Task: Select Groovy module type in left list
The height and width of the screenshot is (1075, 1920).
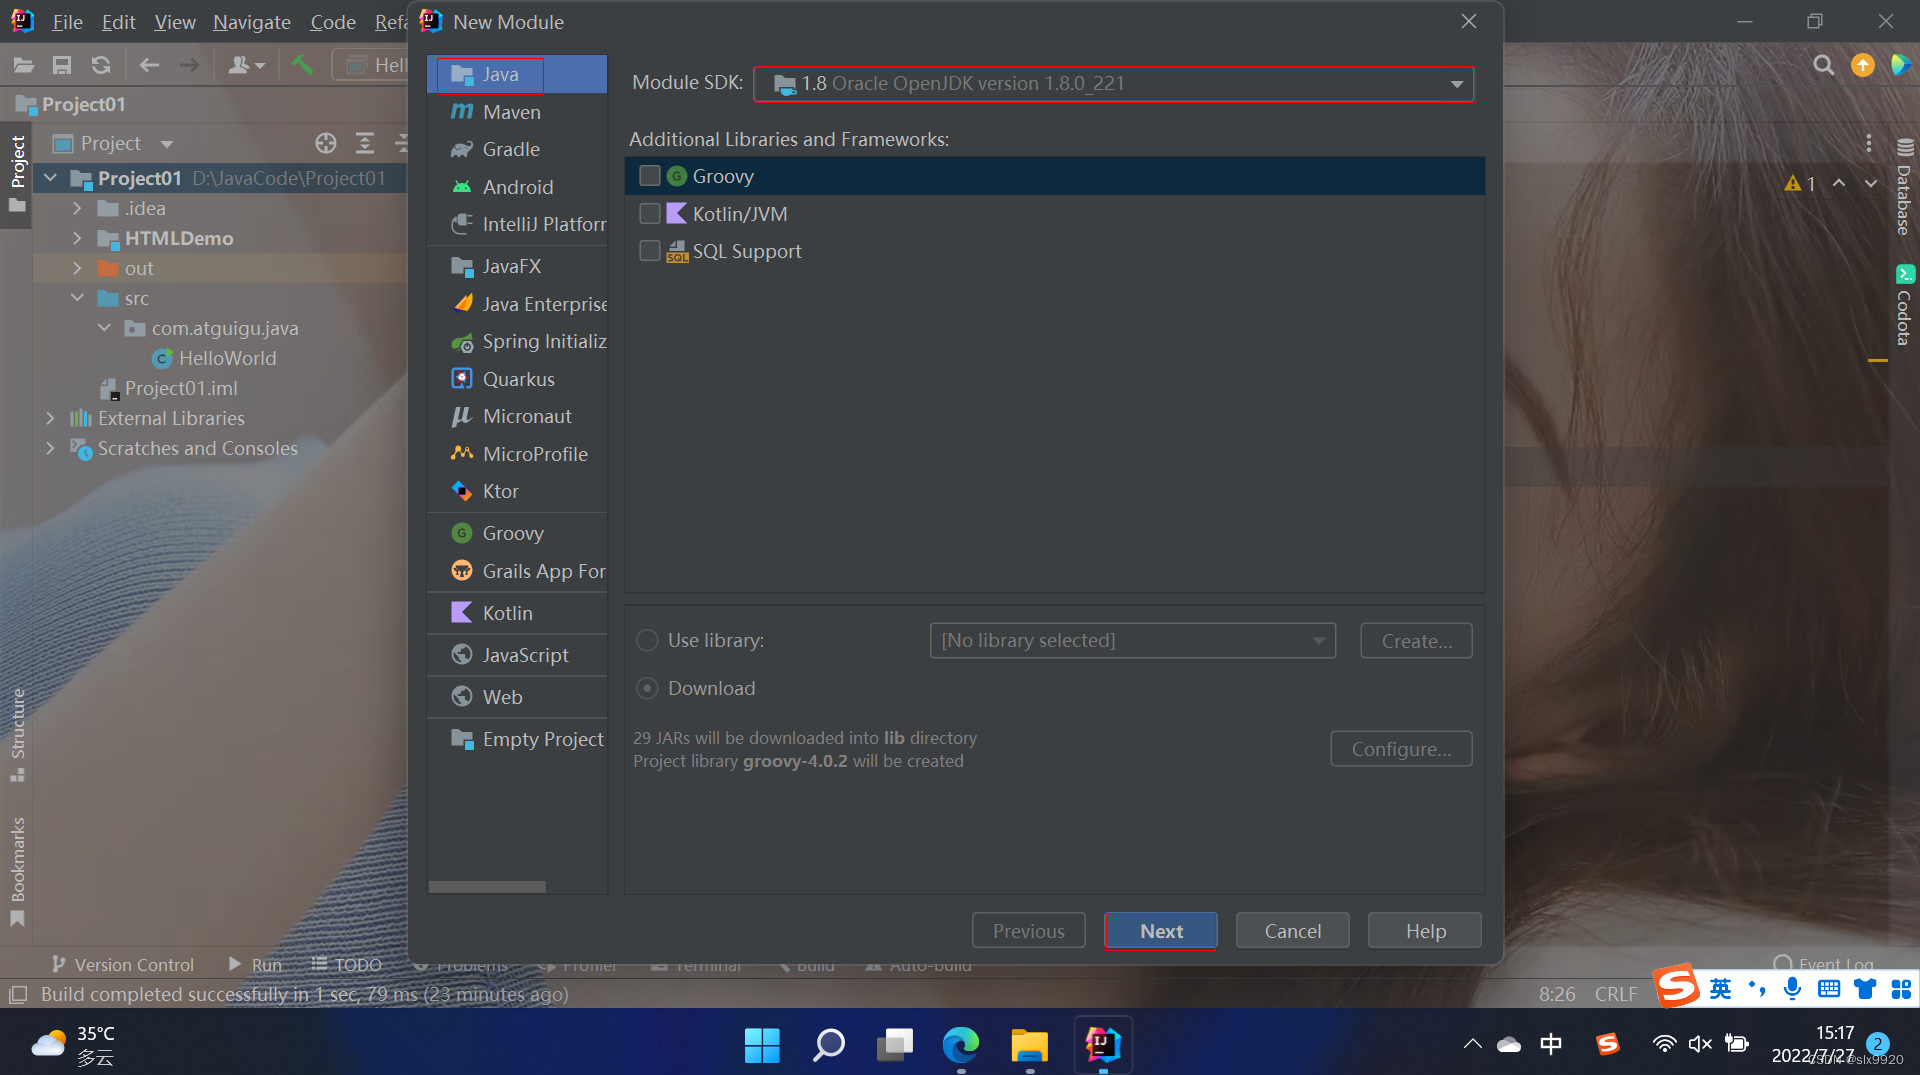Action: 517,533
